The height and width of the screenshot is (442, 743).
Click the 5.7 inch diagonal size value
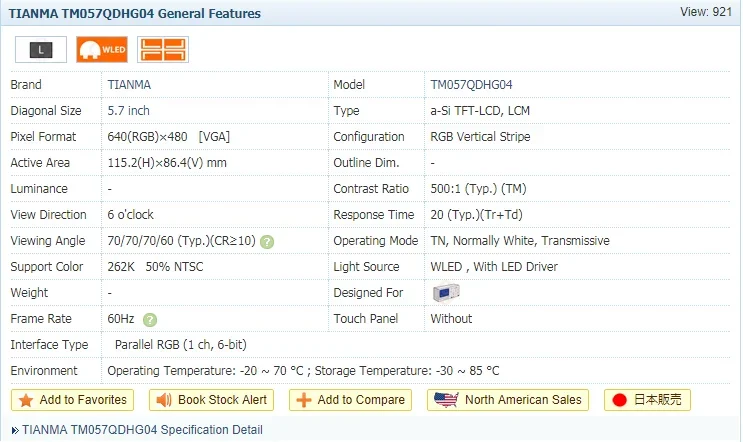(128, 111)
